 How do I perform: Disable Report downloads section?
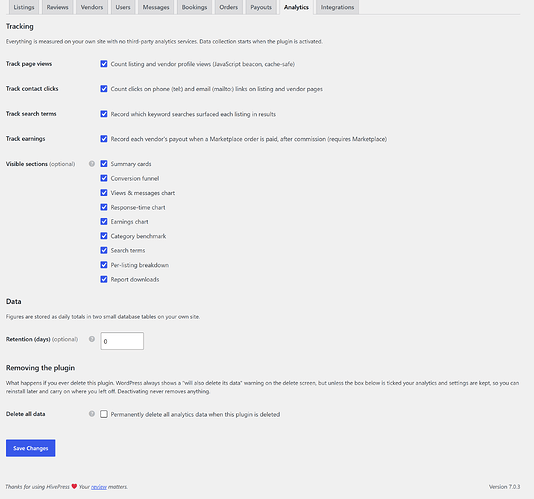pyautogui.click(x=104, y=279)
